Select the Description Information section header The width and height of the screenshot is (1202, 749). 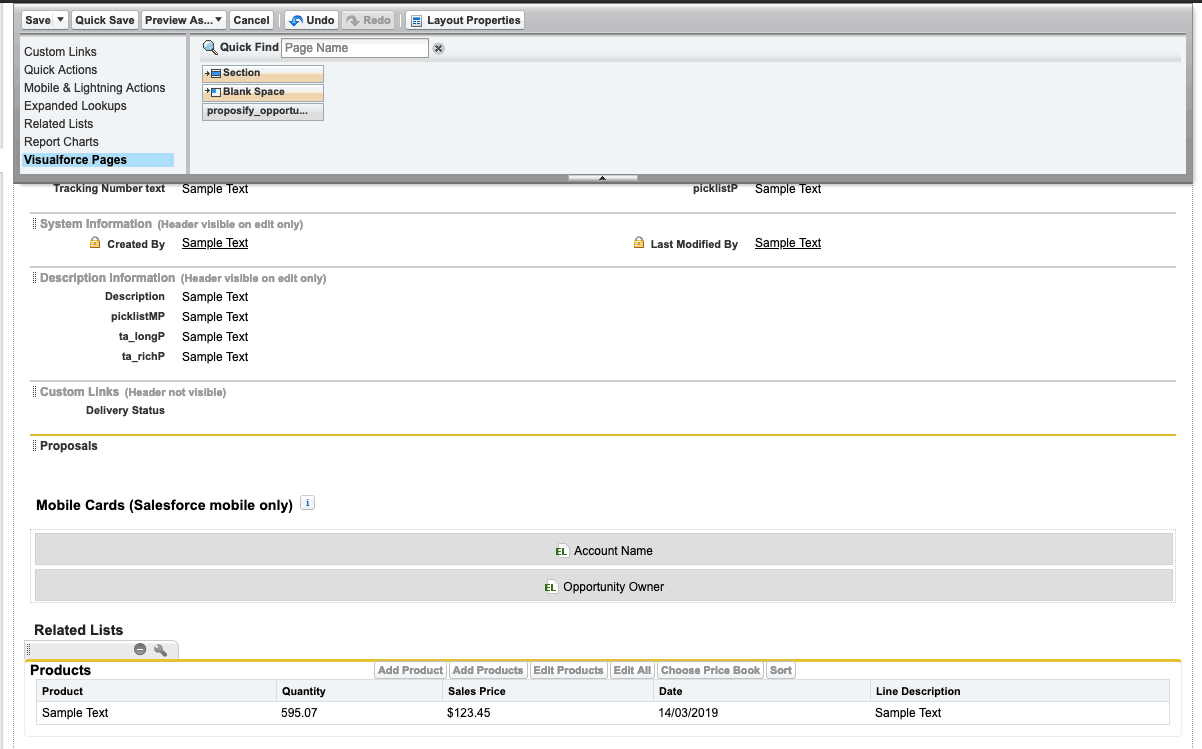pyautogui.click(x=107, y=278)
